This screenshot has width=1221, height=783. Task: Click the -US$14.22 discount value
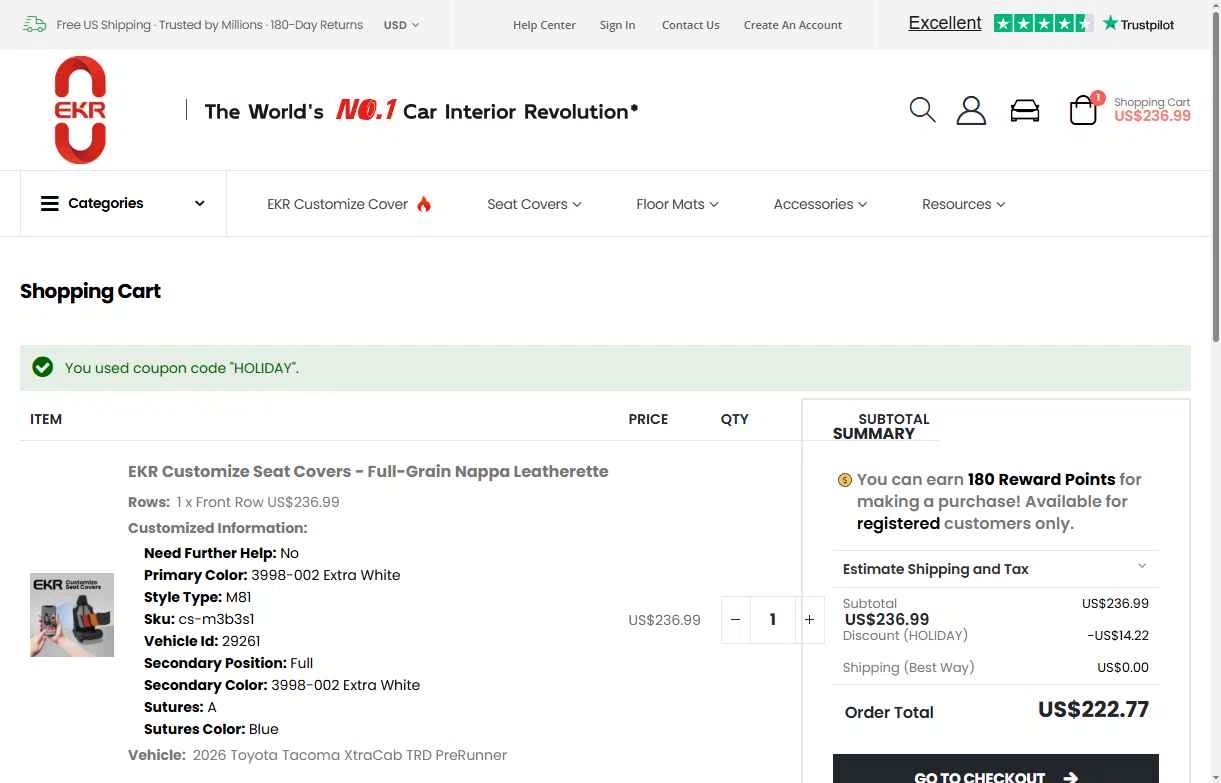point(1118,635)
